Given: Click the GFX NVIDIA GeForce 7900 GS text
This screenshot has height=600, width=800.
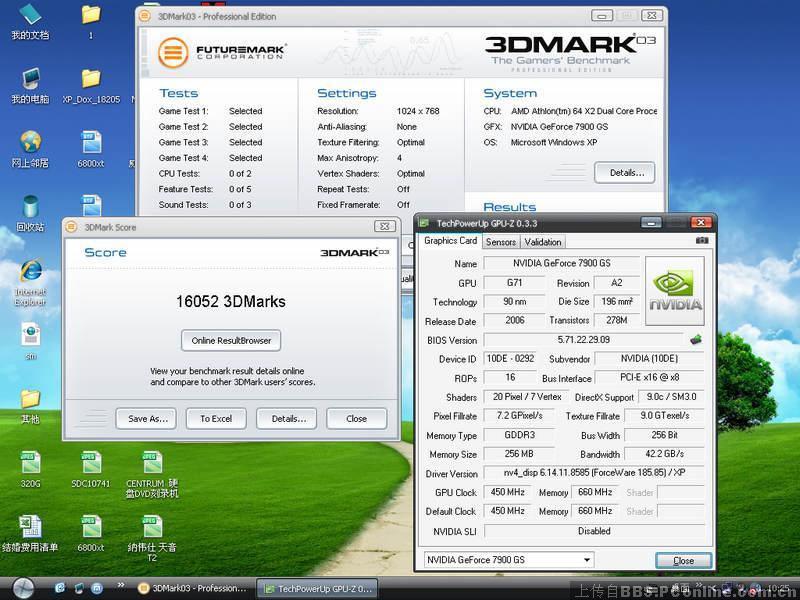Looking at the screenshot, I should [x=559, y=127].
